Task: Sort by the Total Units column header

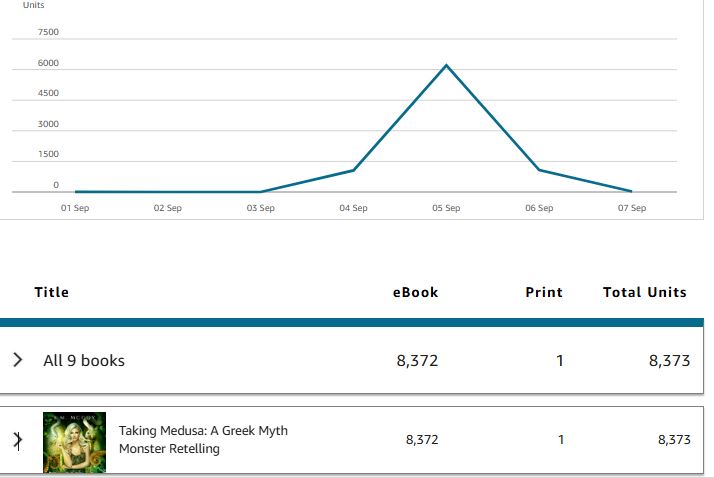Action: [x=644, y=292]
